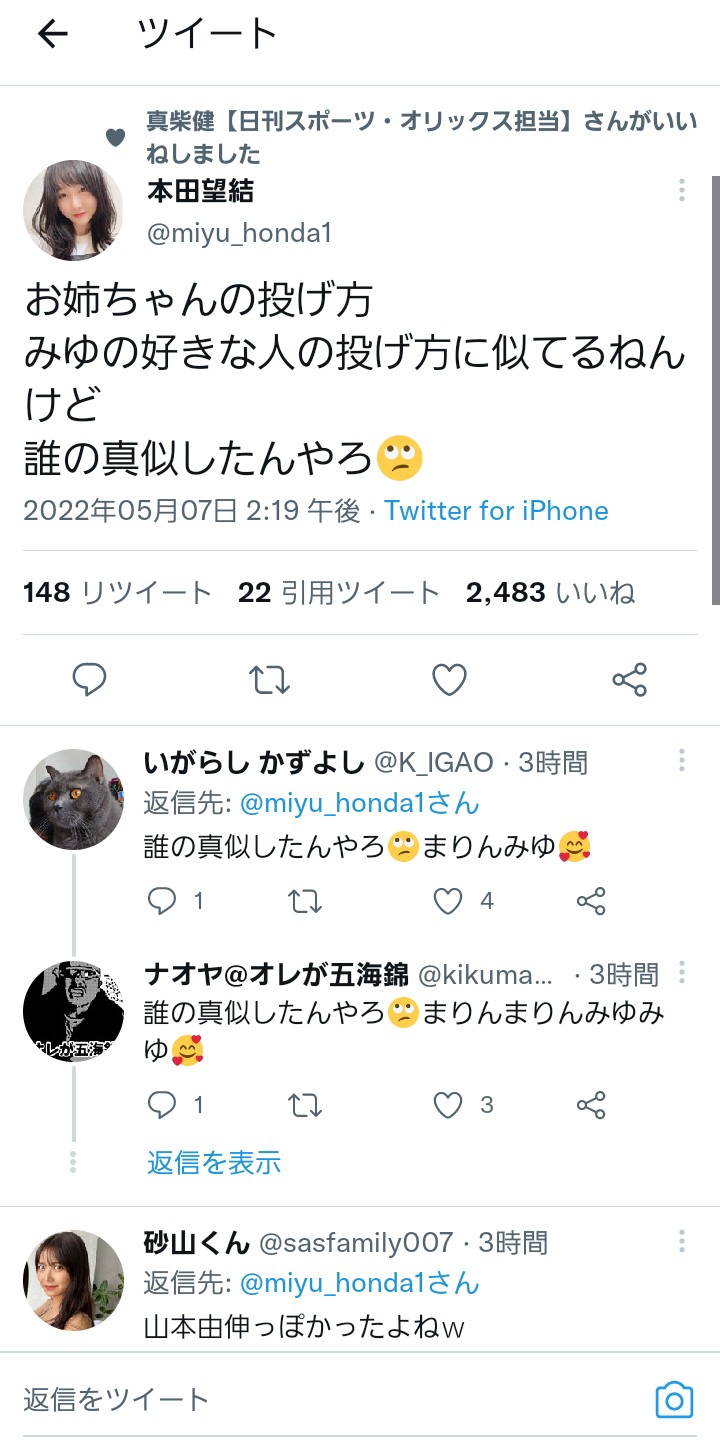The width and height of the screenshot is (720, 1440).
Task: Retweet いがらし かずよし's reply
Action: pos(305,902)
